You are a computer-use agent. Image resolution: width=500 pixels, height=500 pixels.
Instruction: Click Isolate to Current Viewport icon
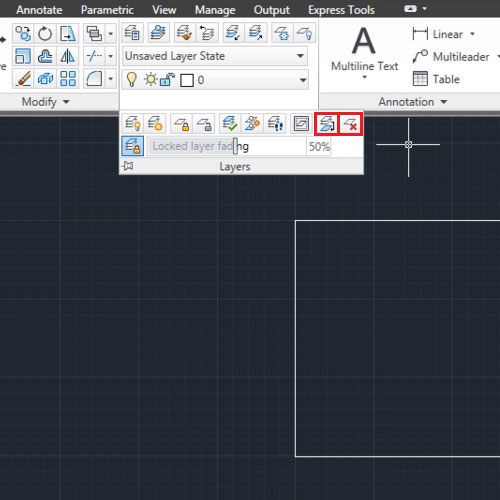click(301, 124)
